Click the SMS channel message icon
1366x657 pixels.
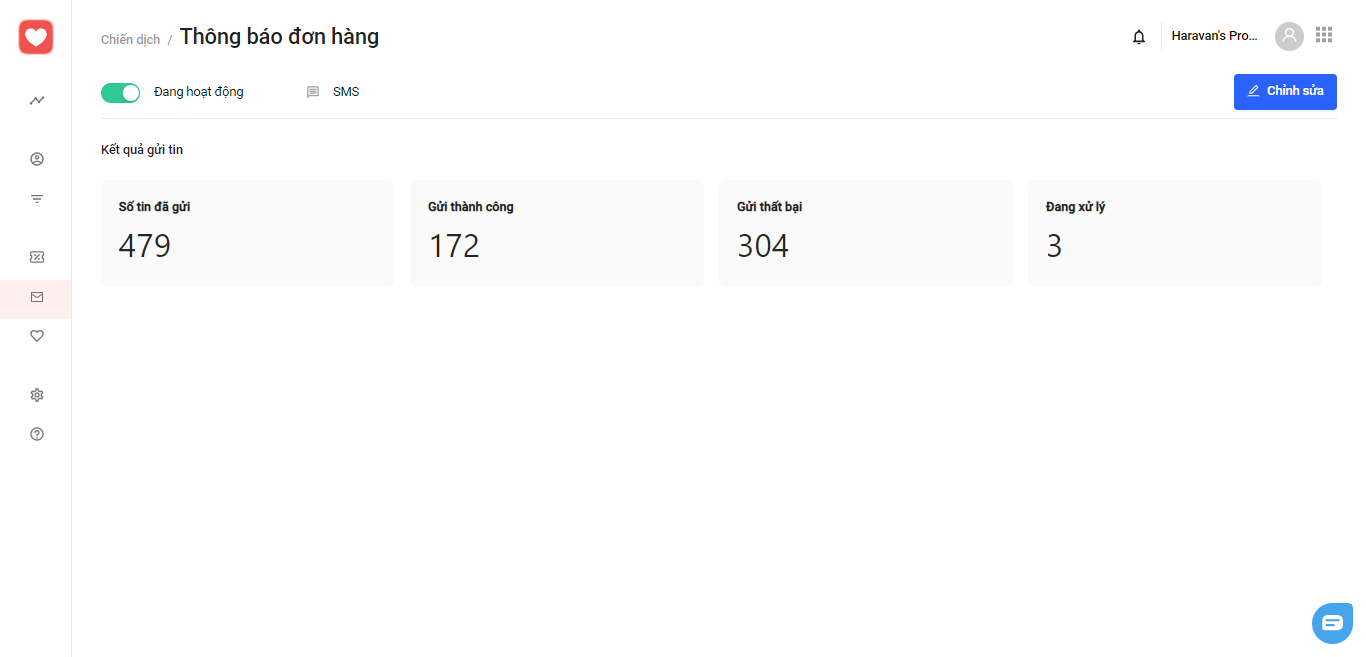tap(313, 92)
